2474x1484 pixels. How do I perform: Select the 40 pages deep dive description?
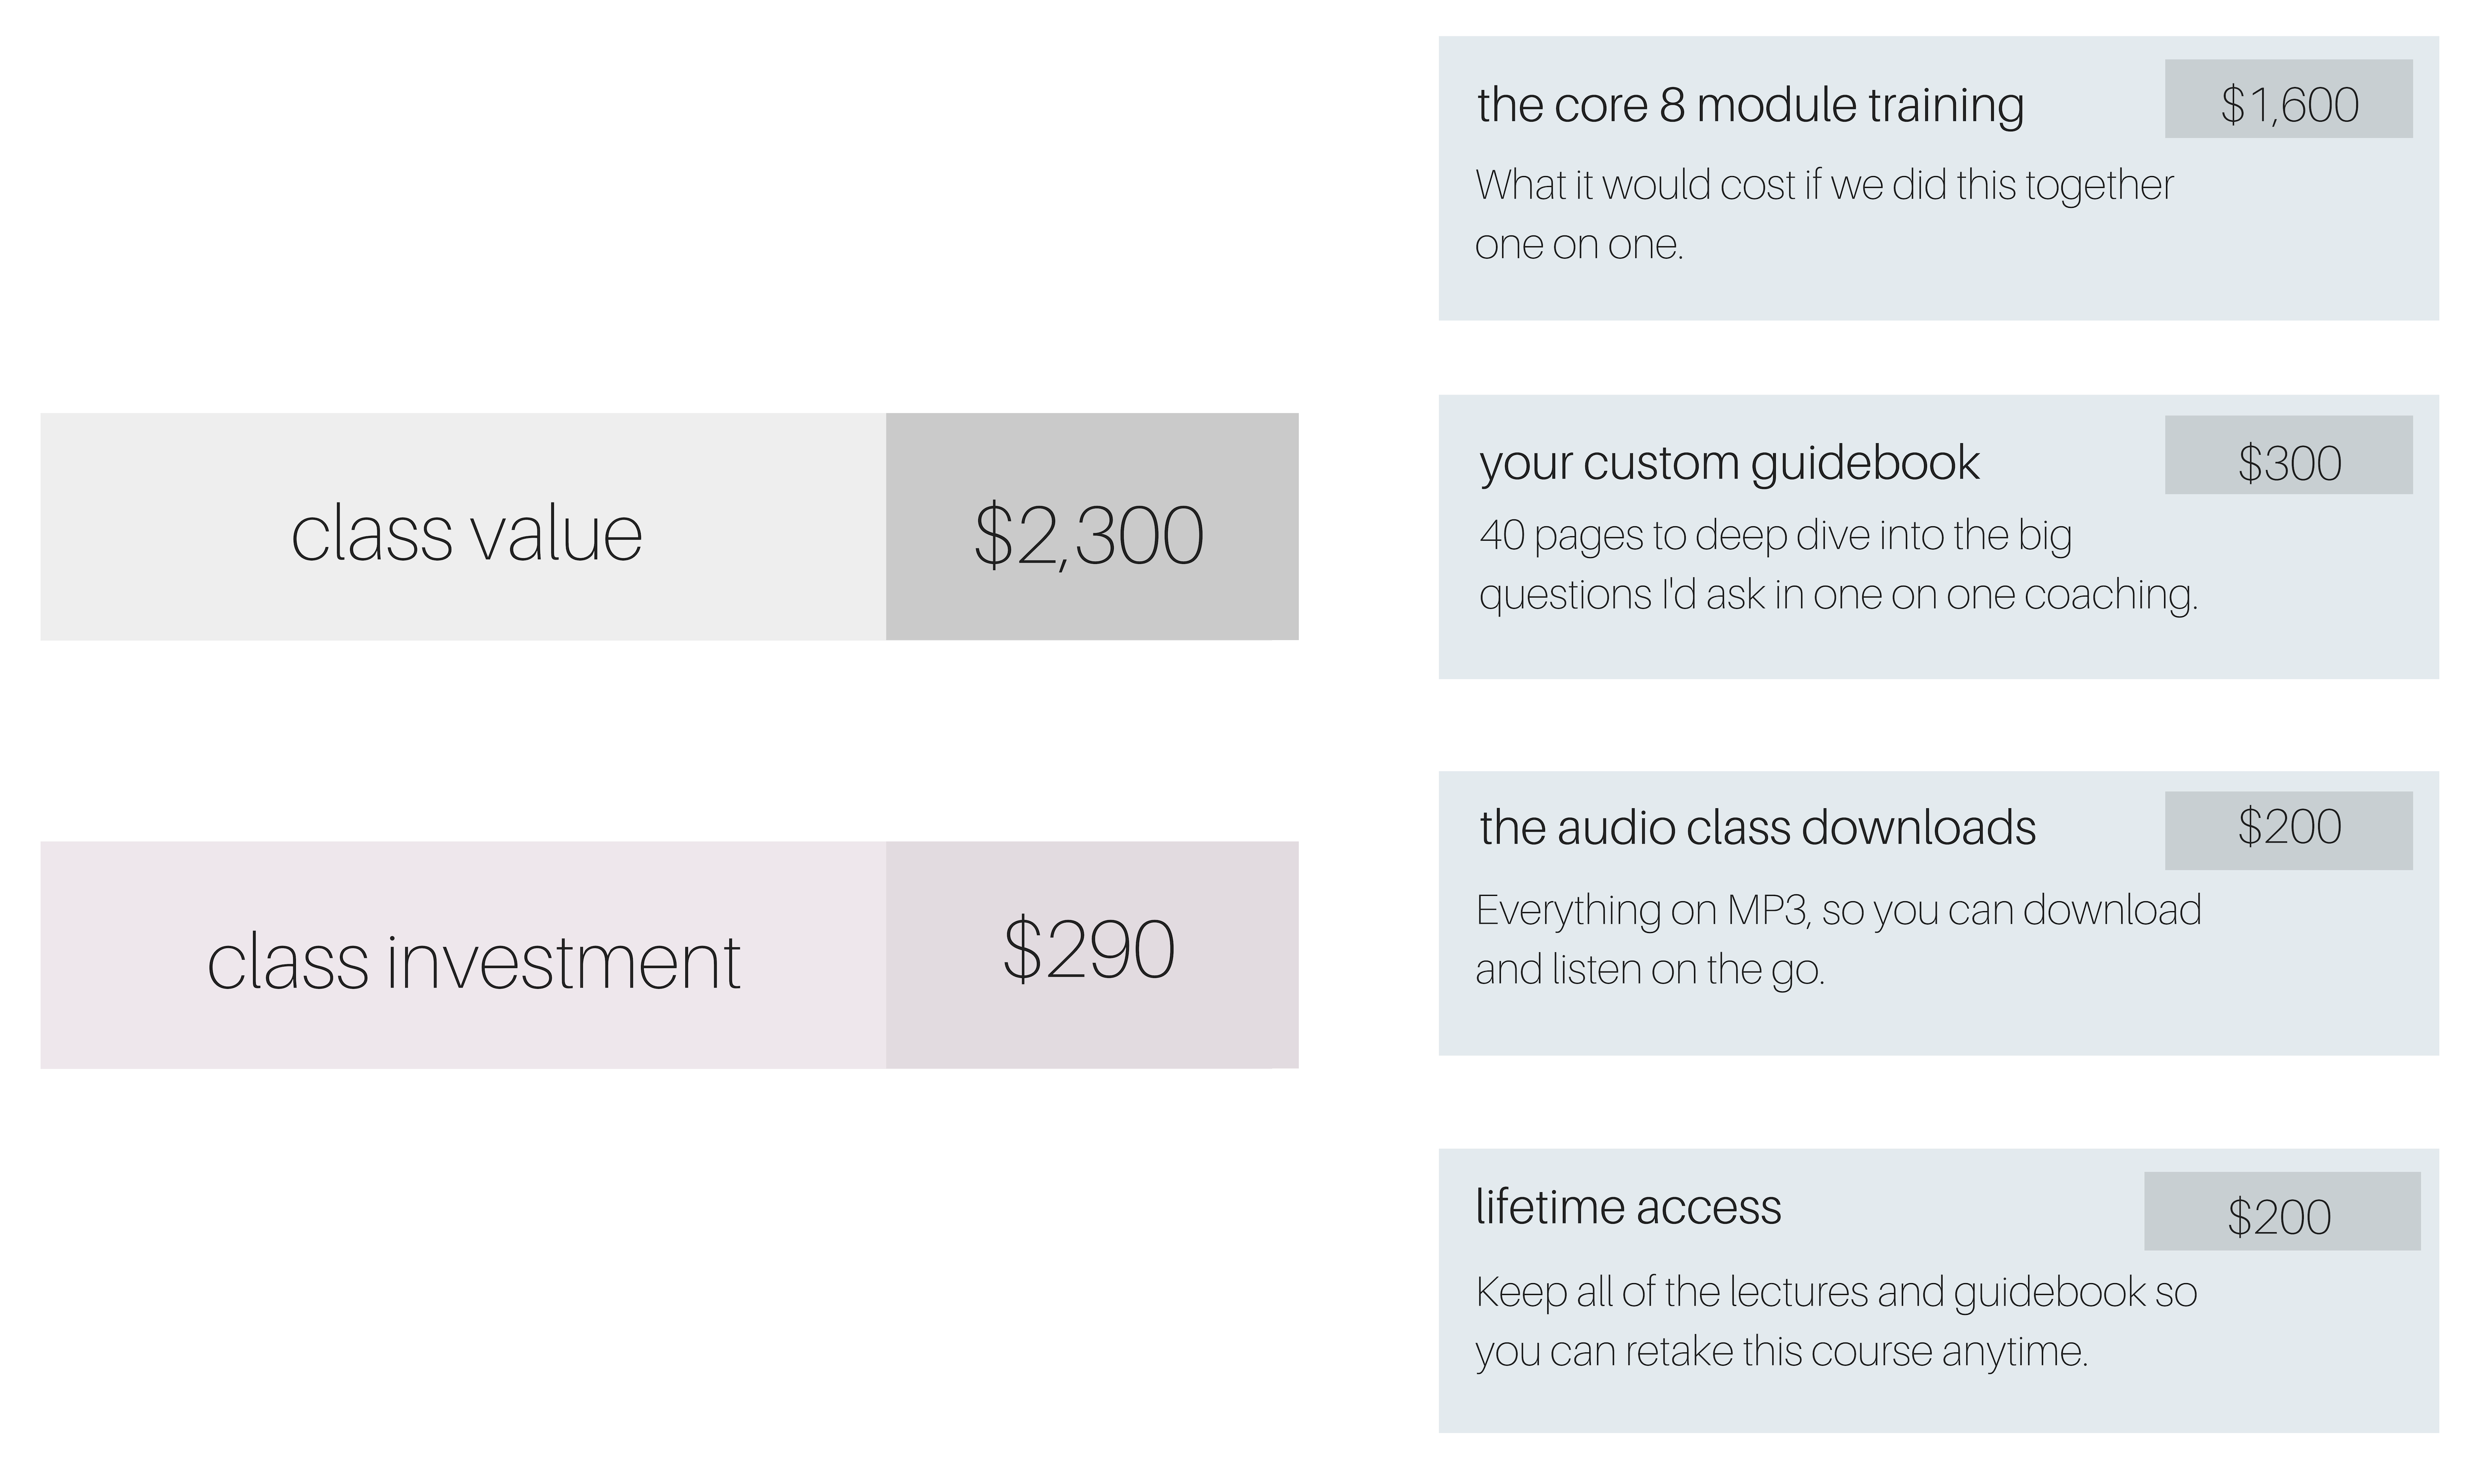(x=1838, y=565)
